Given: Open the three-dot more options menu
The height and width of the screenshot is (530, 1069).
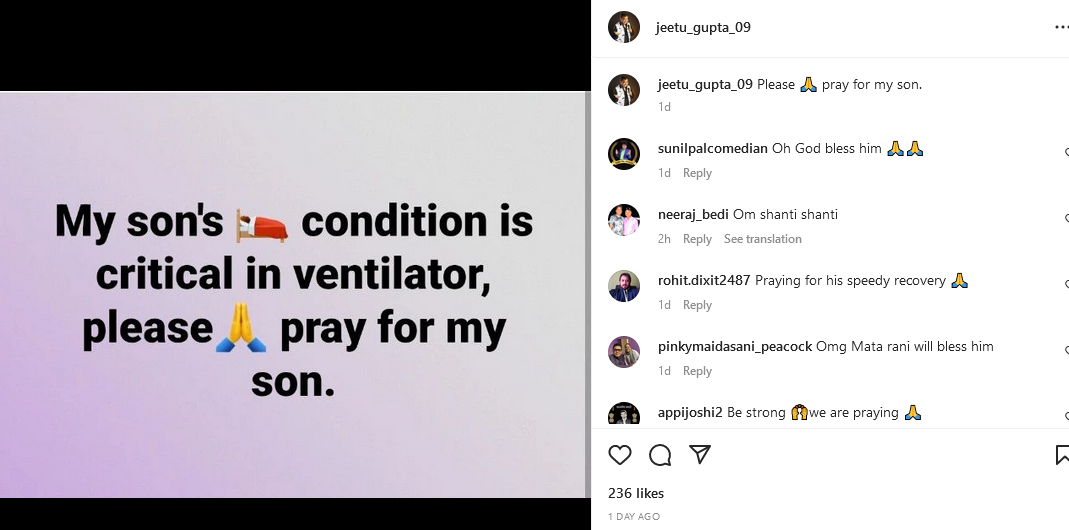Looking at the screenshot, I should 1061,27.
